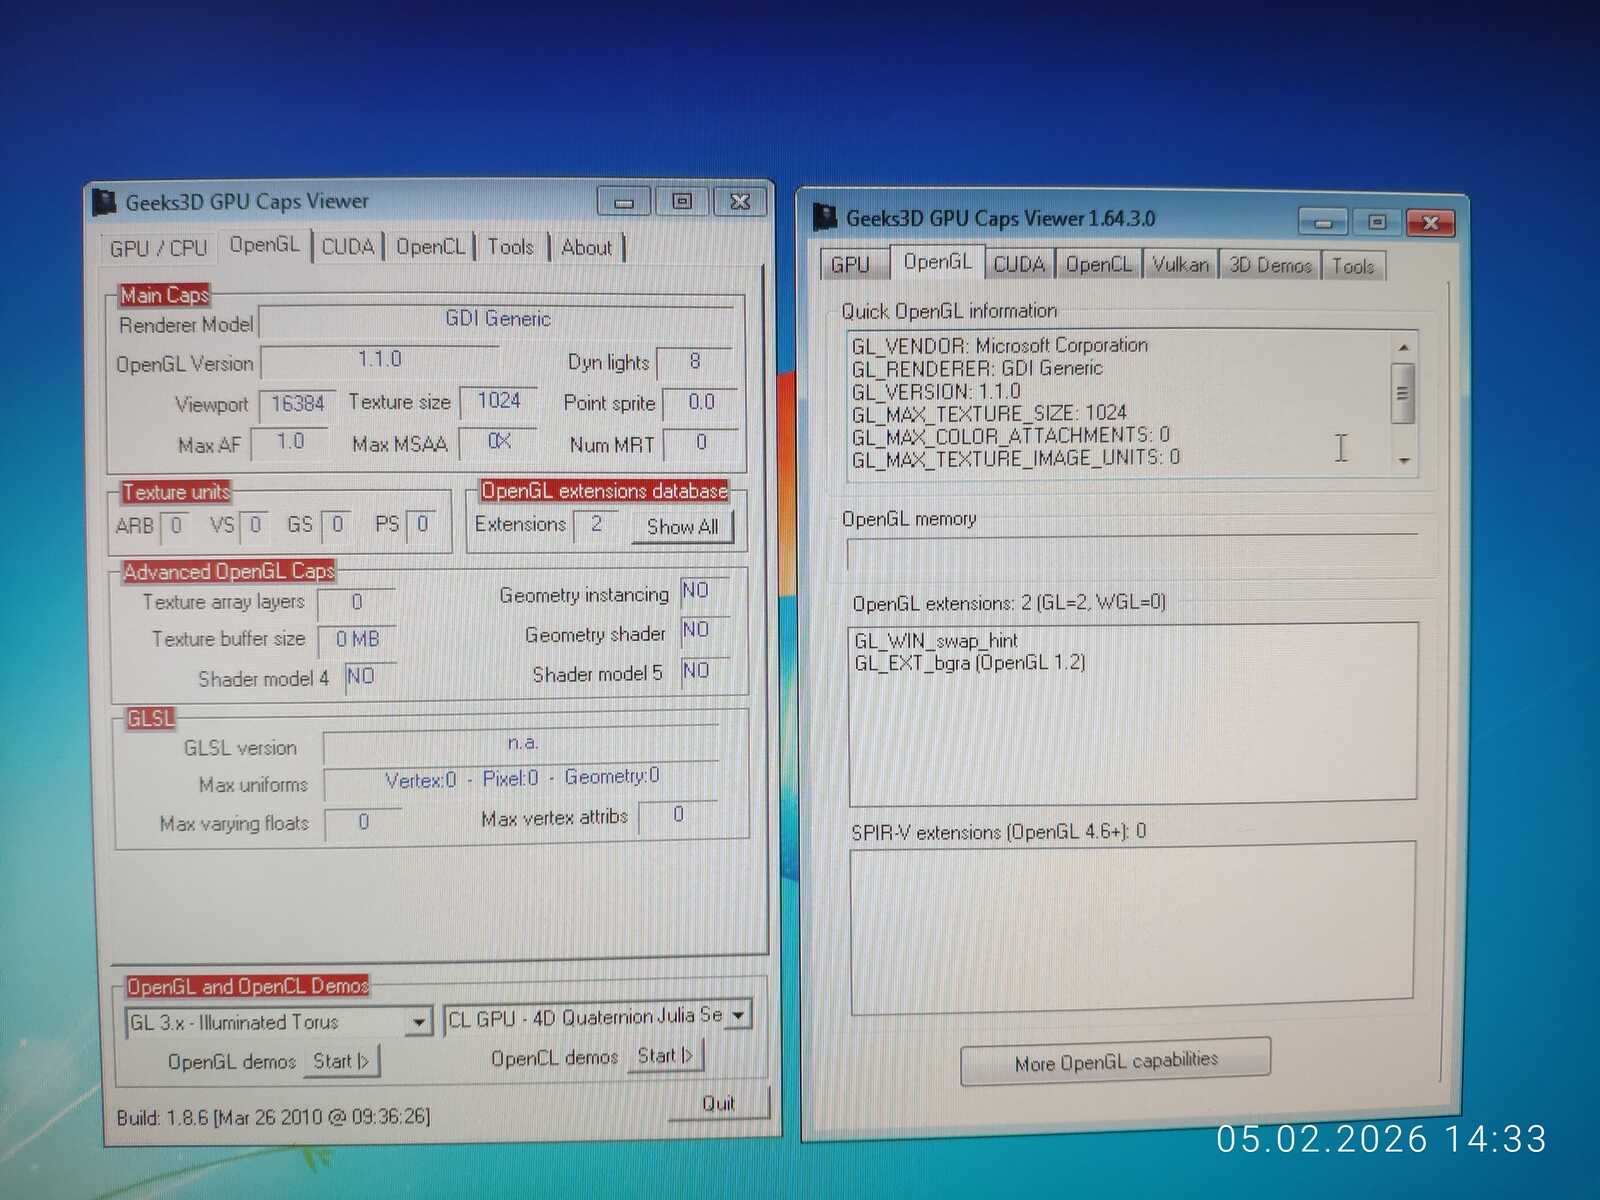Click the Extensions count field

(597, 525)
